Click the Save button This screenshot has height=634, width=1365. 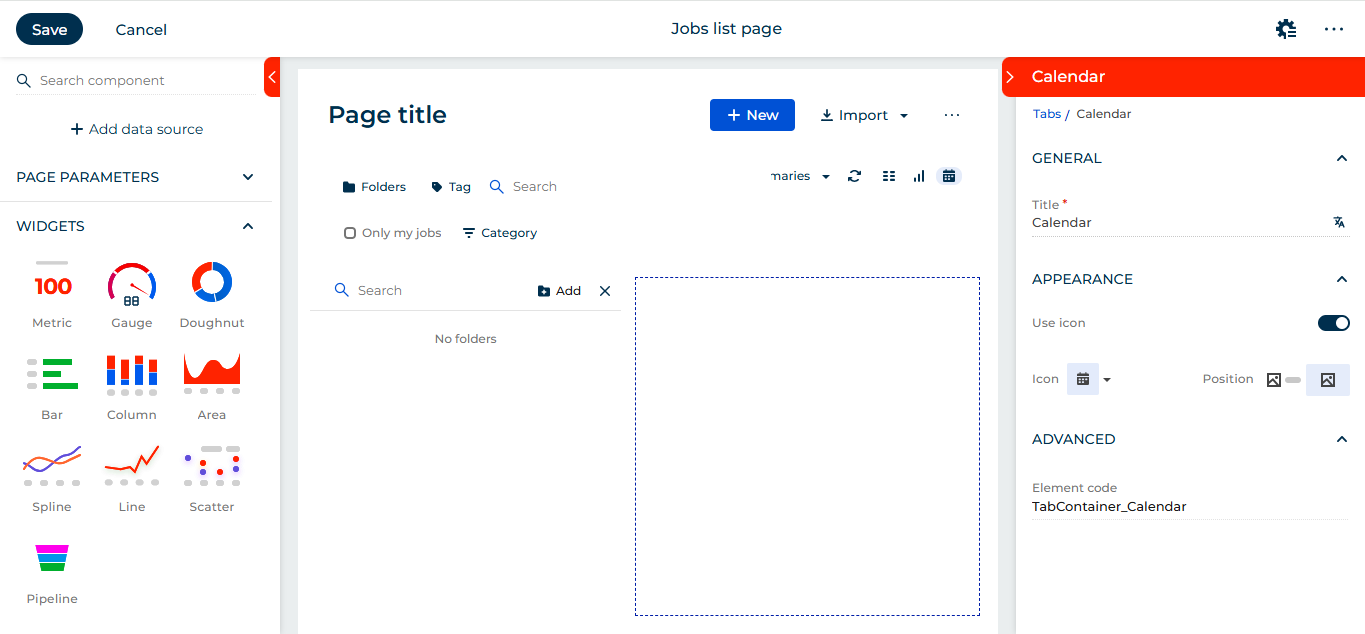[x=49, y=29]
